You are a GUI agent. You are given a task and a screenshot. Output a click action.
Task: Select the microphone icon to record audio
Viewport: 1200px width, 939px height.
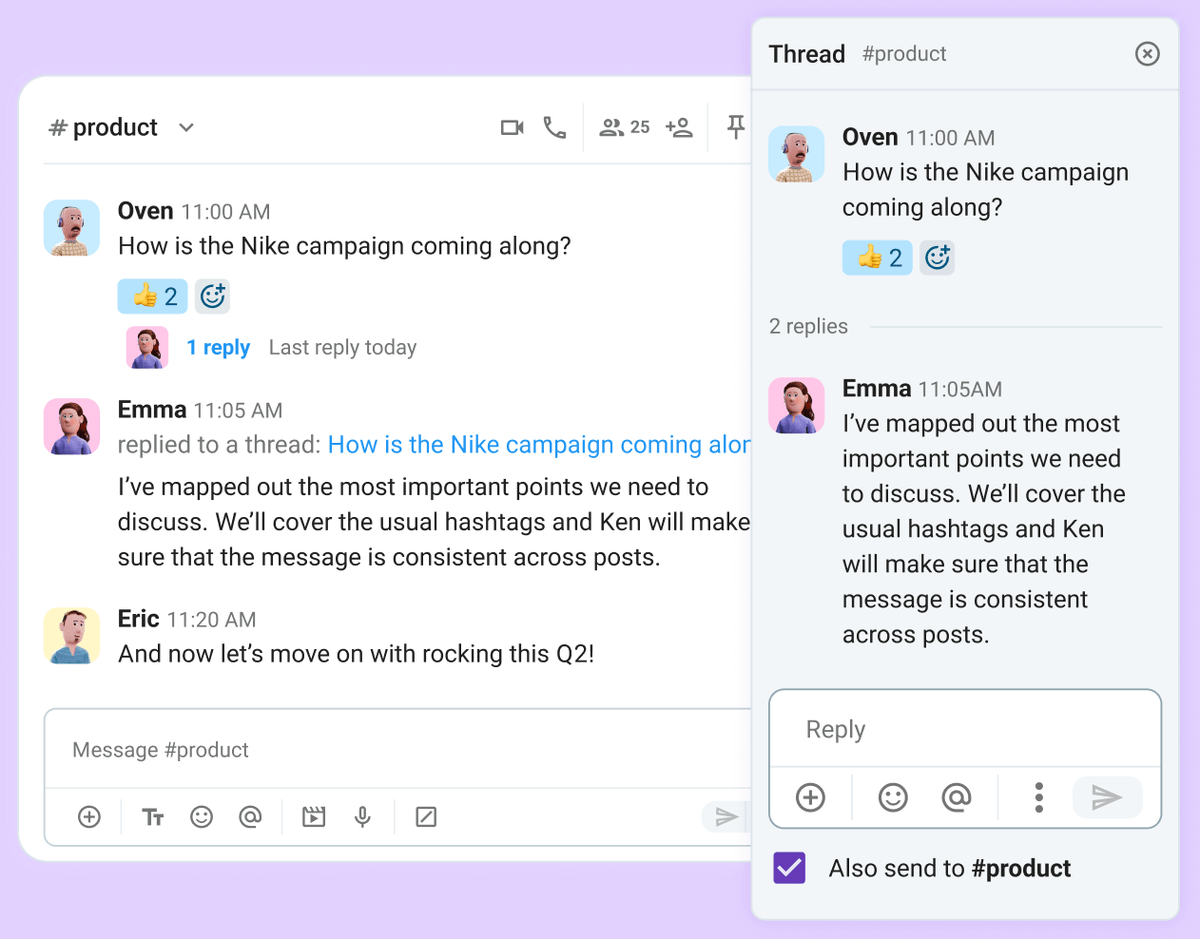tap(362, 817)
